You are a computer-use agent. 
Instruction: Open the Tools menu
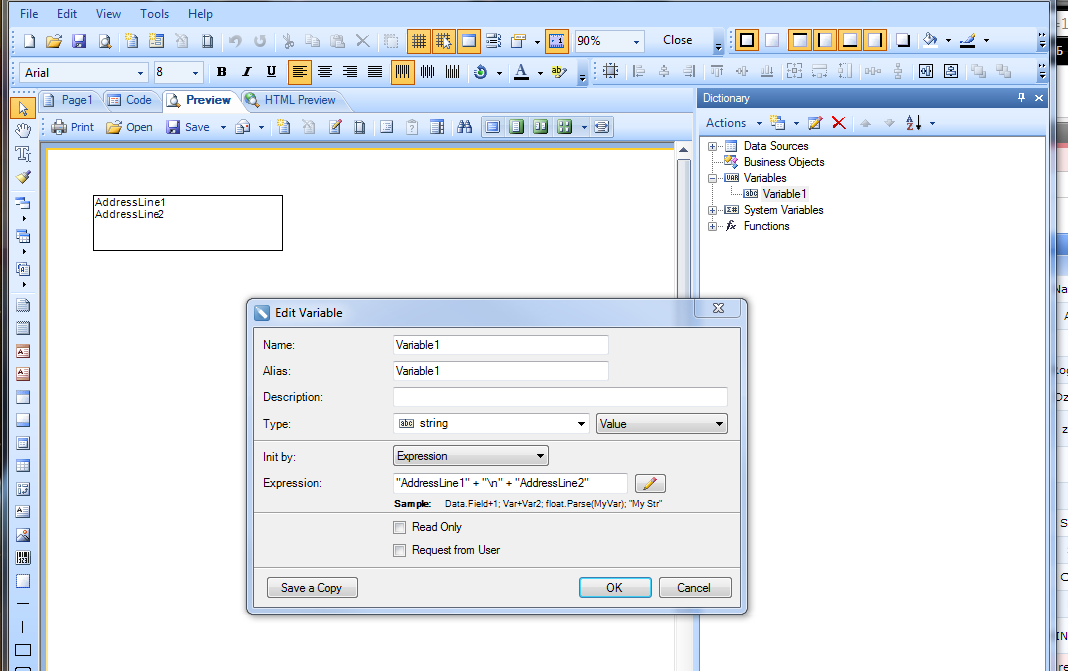[155, 14]
